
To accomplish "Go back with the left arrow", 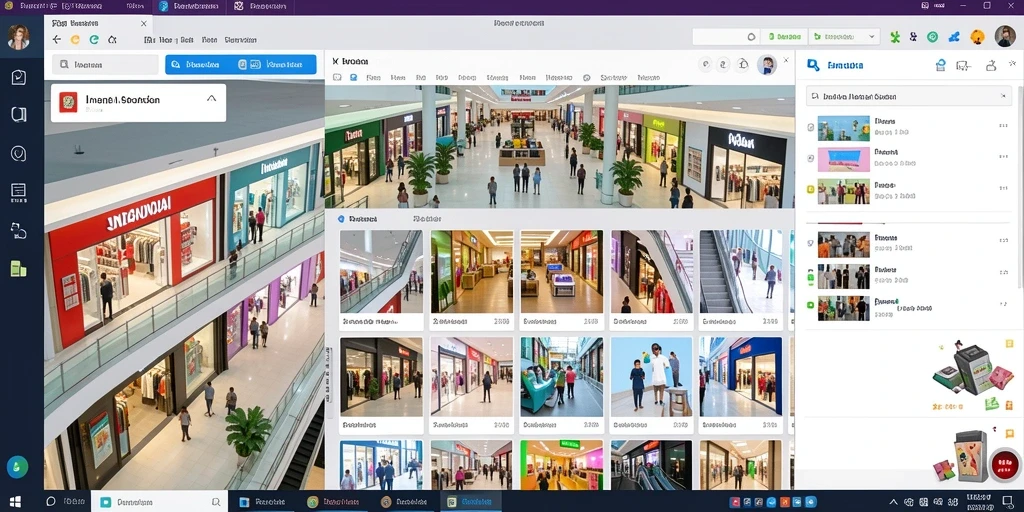I will tap(57, 40).
